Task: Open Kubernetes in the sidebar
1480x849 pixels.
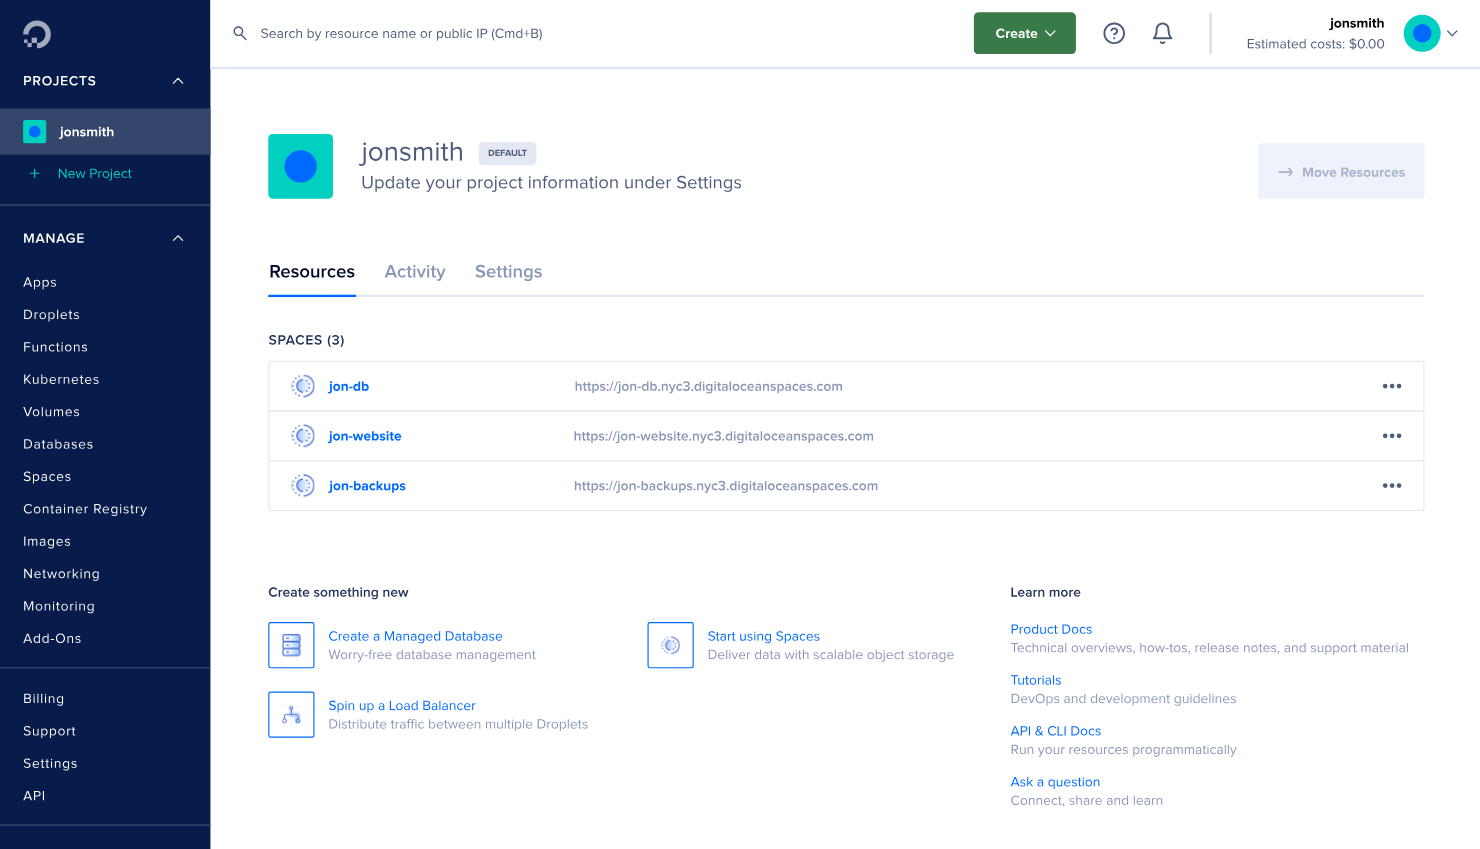Action: [61, 380]
